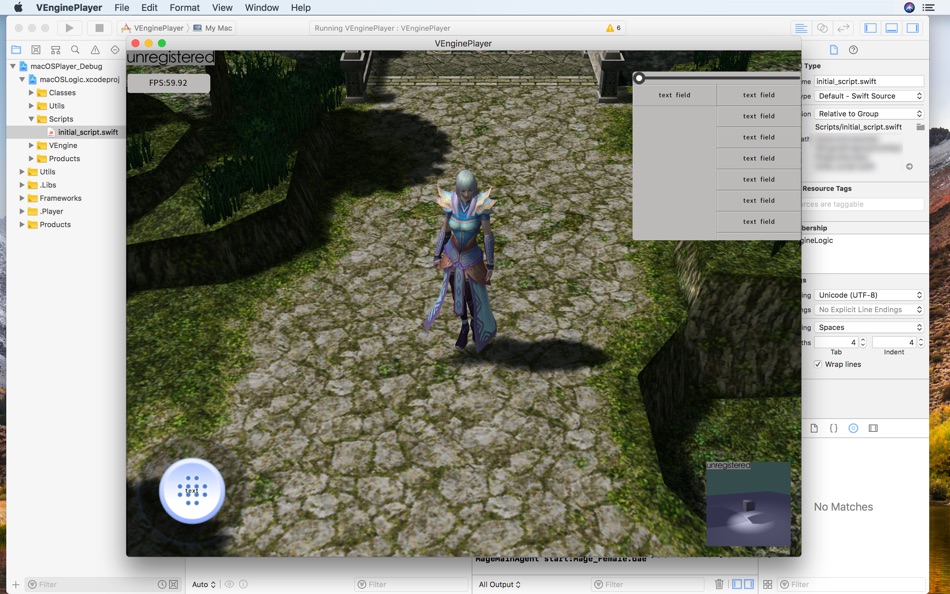Image resolution: width=950 pixels, height=594 pixels.
Task: Expand the Classes folder
Action: click(x=31, y=93)
